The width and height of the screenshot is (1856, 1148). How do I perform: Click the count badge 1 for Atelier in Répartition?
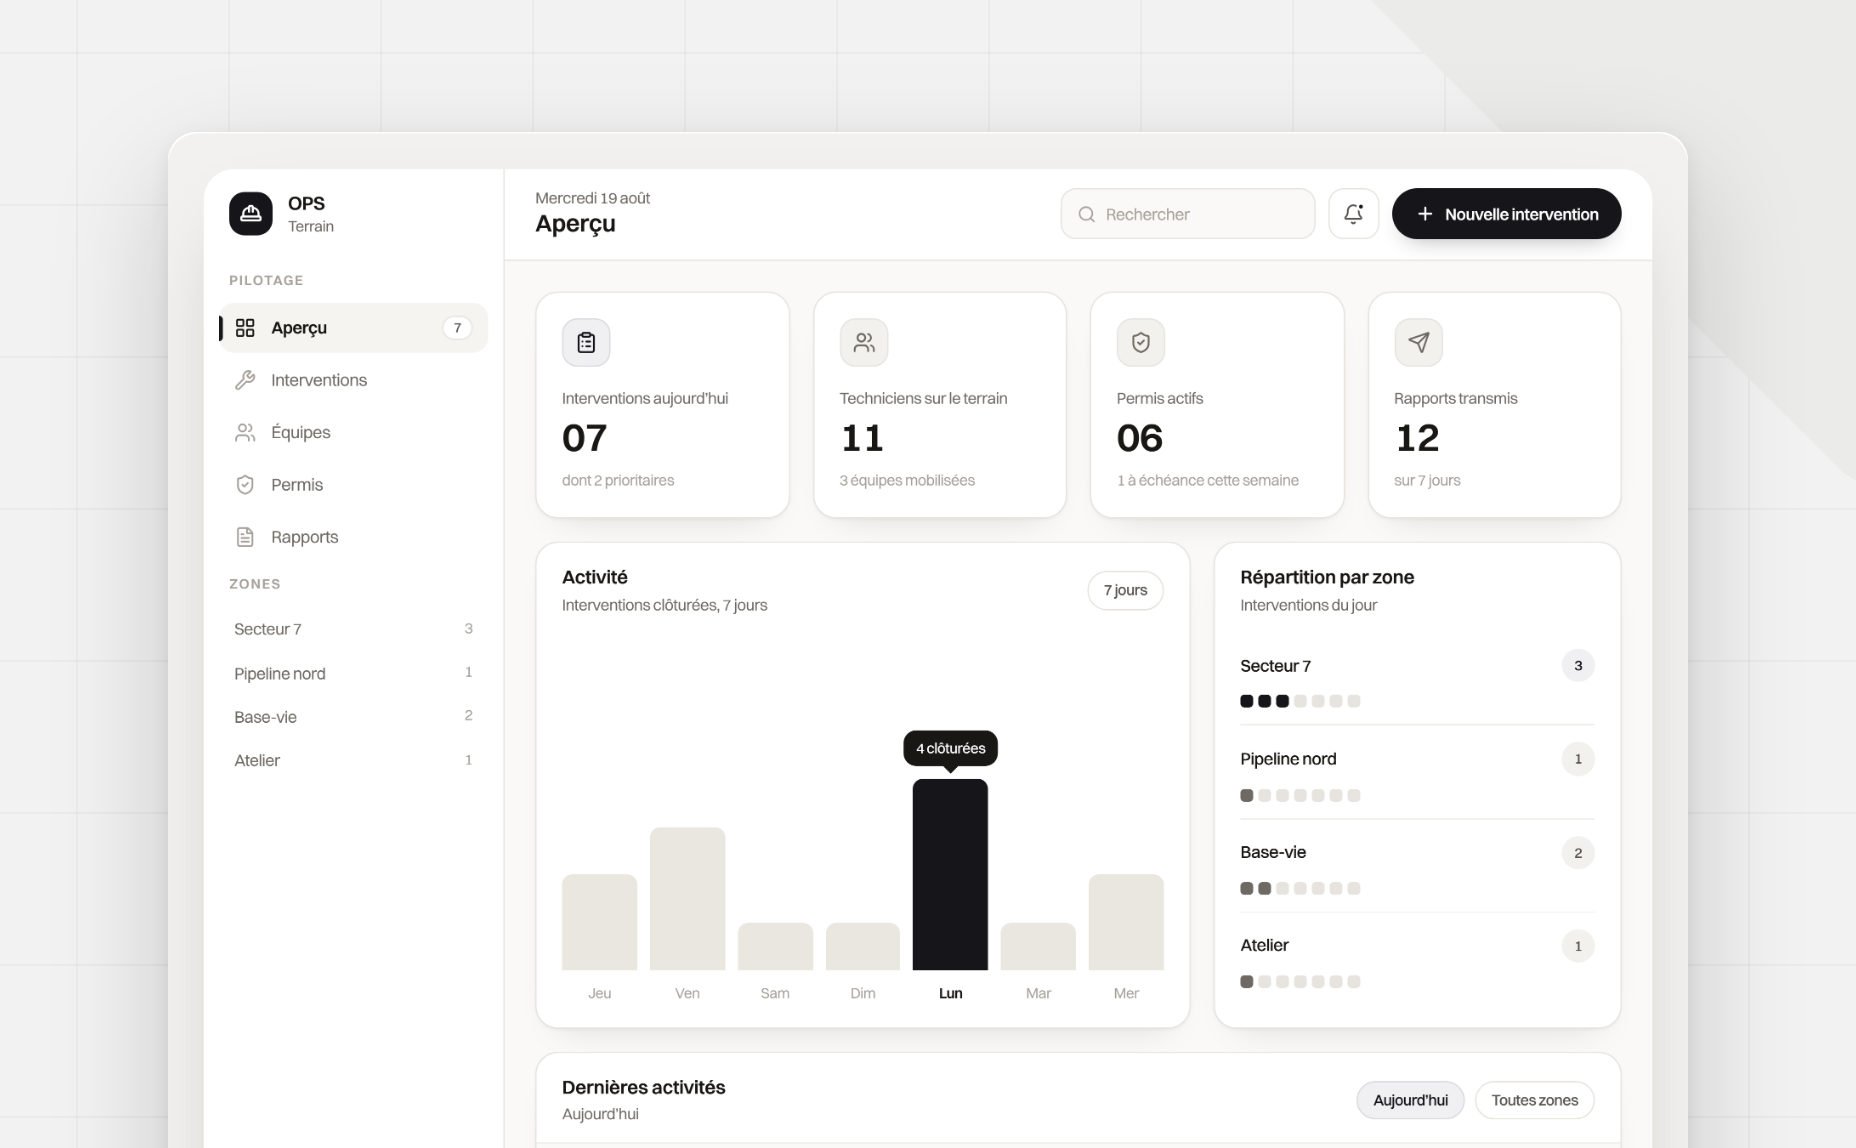1578,946
